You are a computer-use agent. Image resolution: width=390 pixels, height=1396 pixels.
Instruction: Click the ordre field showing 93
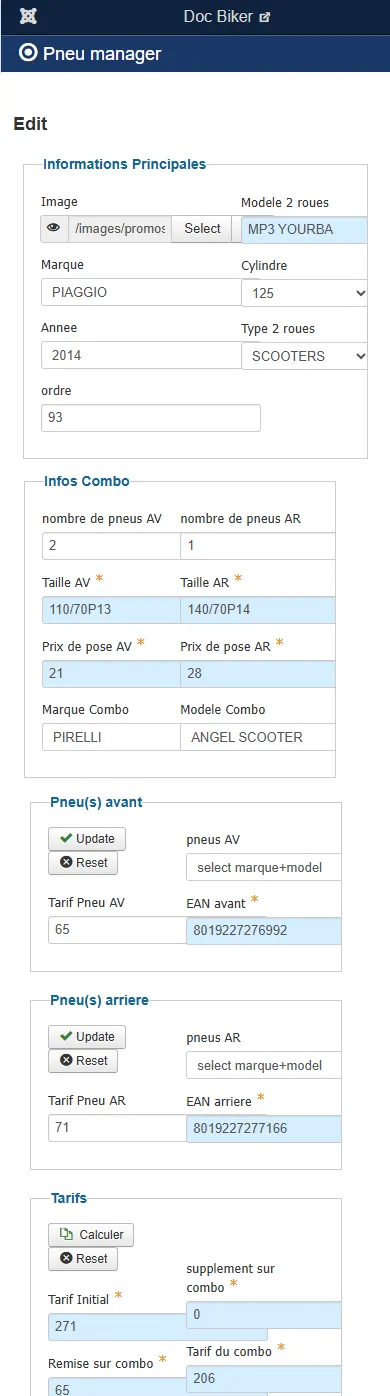point(151,418)
